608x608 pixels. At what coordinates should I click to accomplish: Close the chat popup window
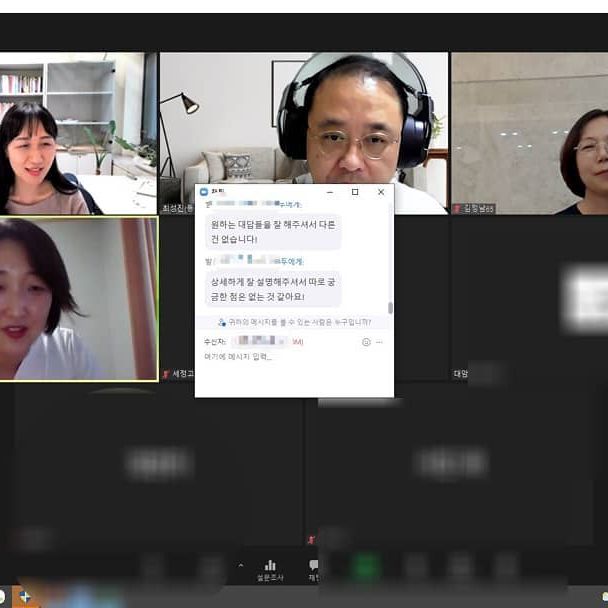381,191
